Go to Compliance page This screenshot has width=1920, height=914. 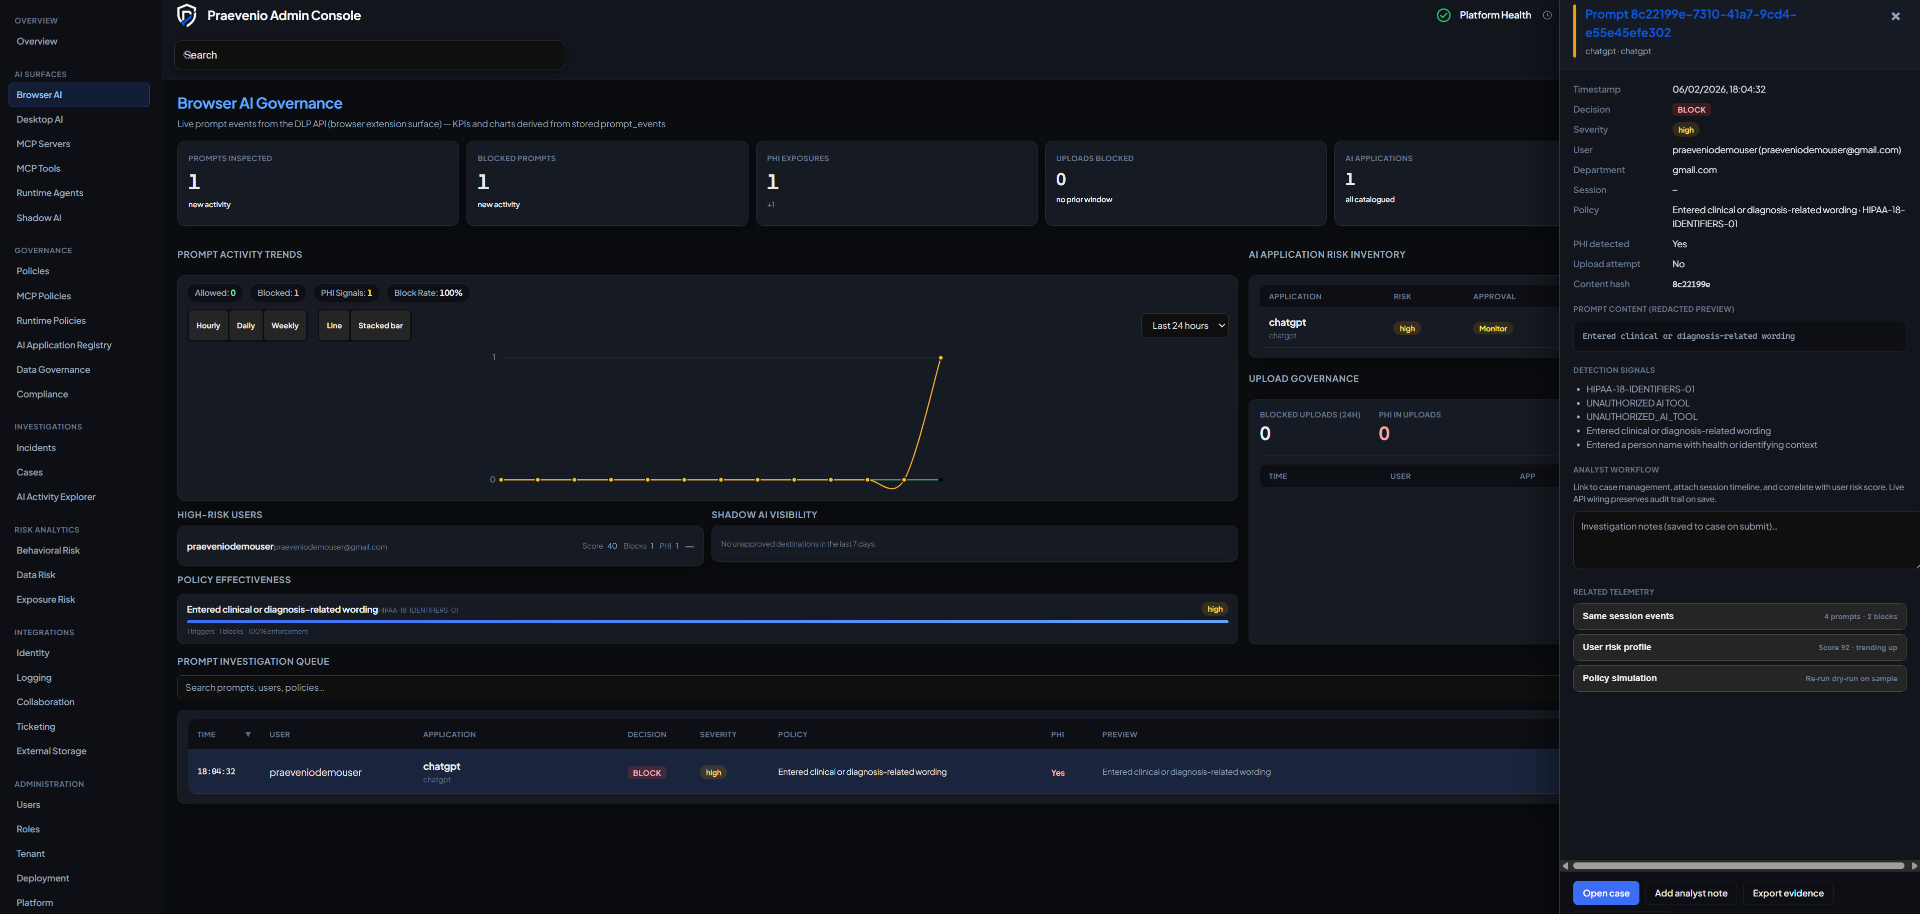pos(42,394)
